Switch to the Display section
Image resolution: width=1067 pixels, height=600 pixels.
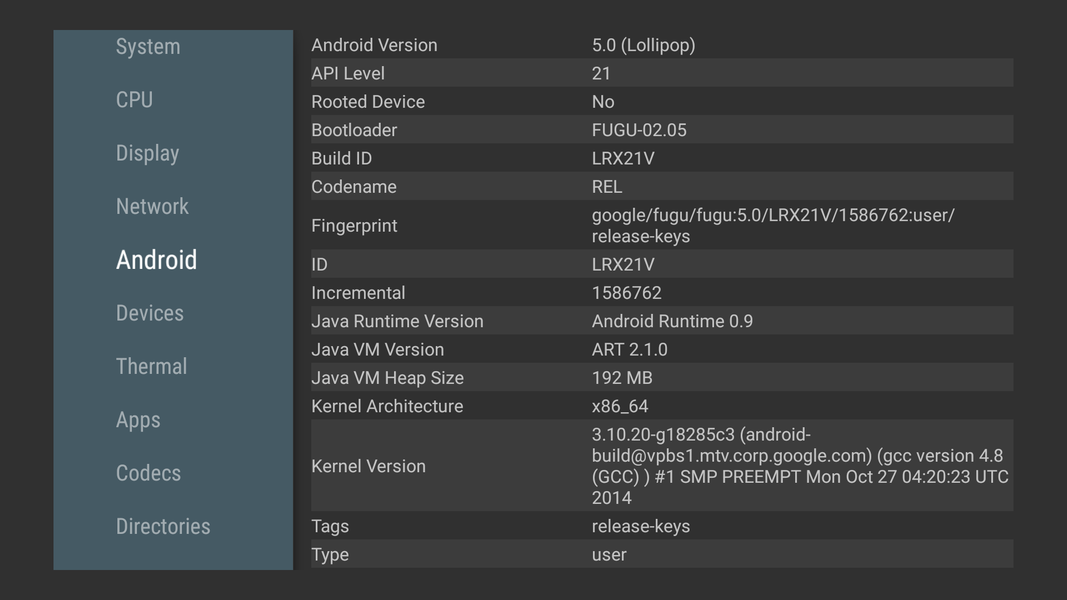[x=147, y=153]
